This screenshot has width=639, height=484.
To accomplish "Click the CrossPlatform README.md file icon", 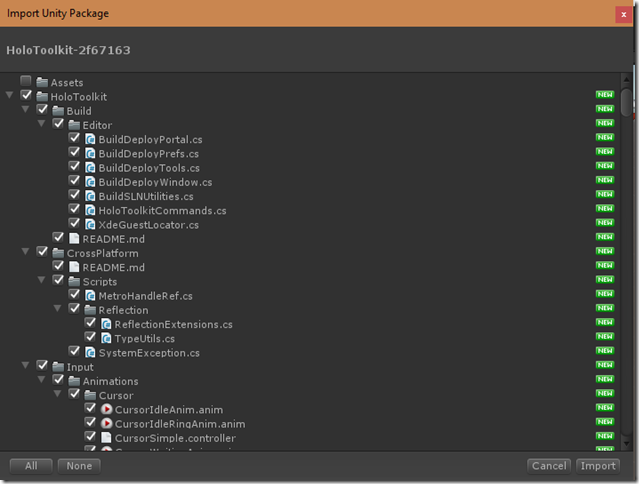I will pyautogui.click(x=74, y=267).
